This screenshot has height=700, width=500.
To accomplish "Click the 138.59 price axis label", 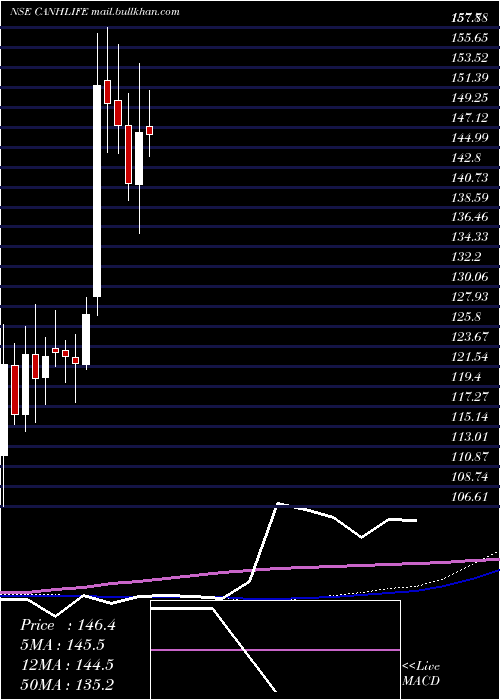I will click(x=469, y=197).
